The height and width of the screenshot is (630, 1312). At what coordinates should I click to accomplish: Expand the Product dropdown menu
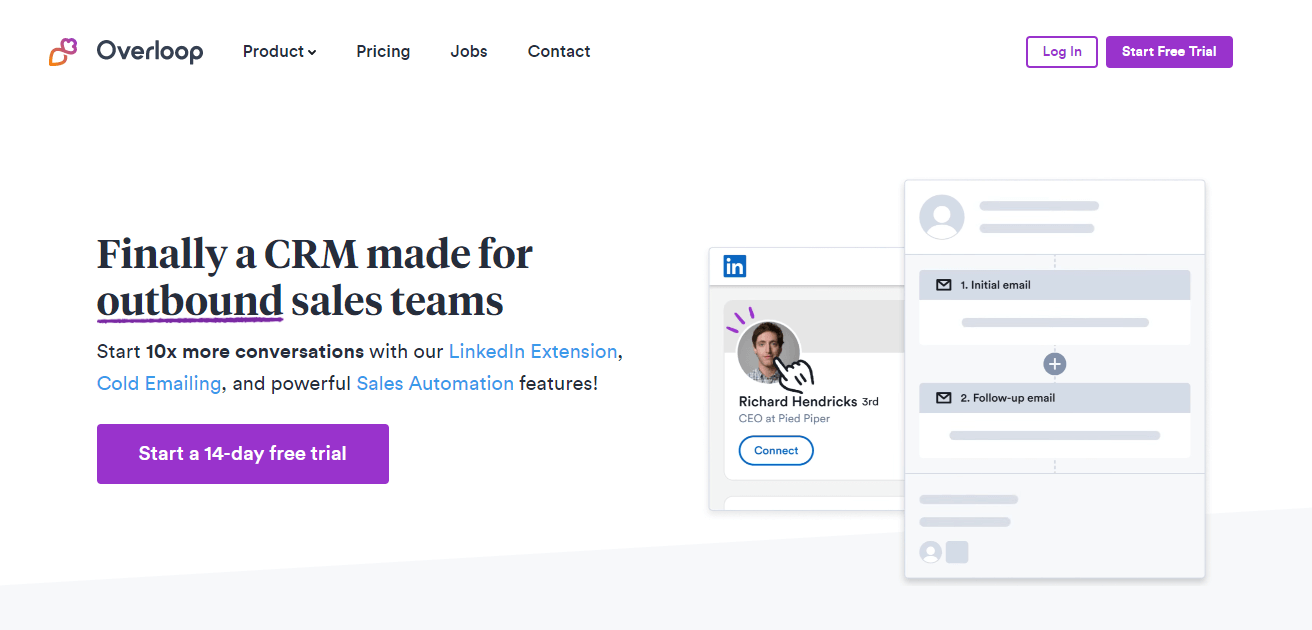(x=279, y=51)
